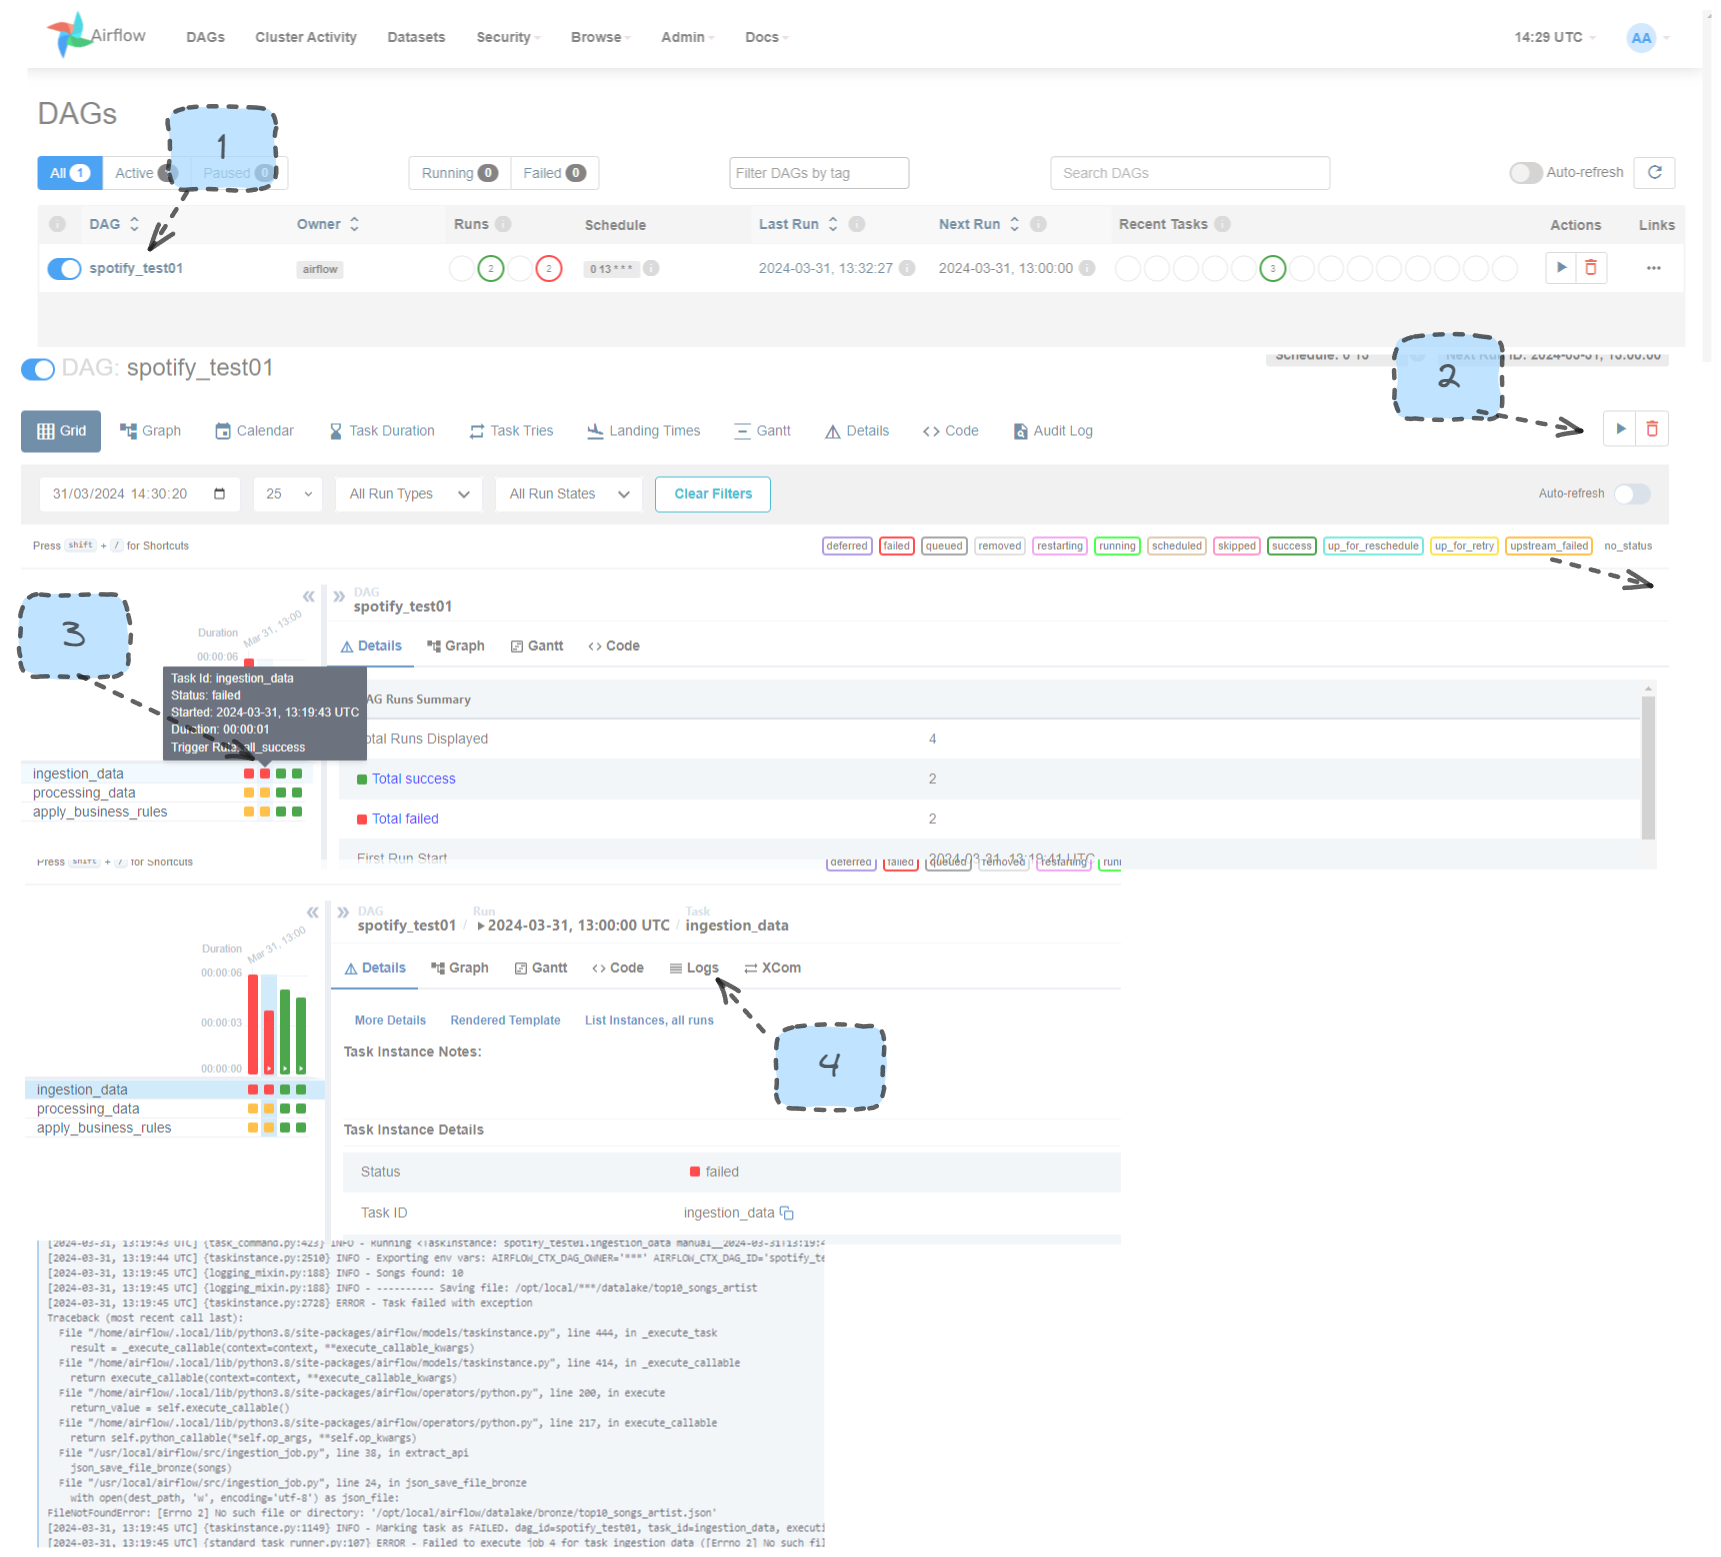
Task: Enable Auto-refresh for DAGs list
Action: pyautogui.click(x=1525, y=172)
